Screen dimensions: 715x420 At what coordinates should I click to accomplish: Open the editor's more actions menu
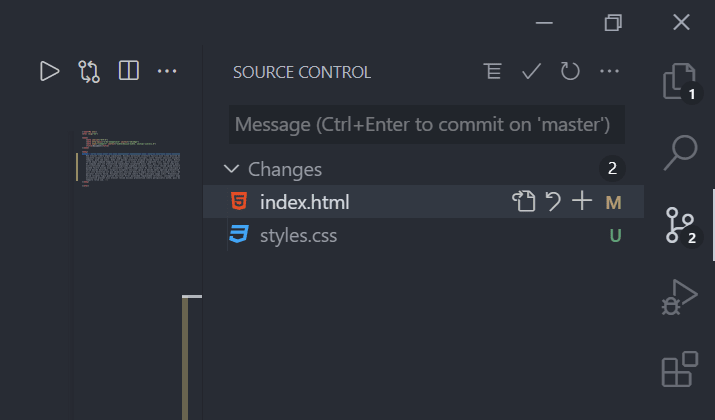[x=167, y=71]
